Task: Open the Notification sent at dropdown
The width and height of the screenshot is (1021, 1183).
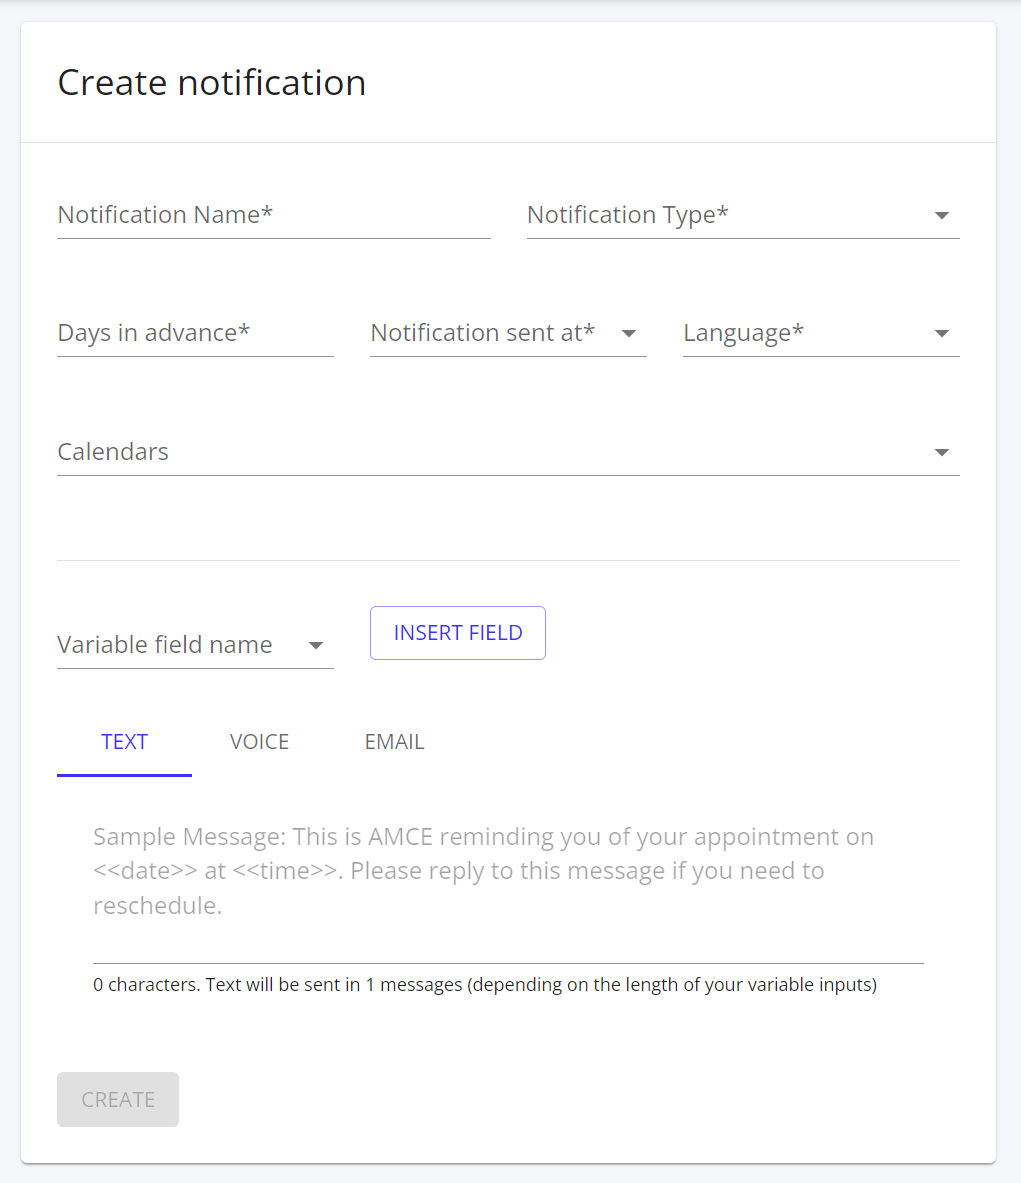Action: pyautogui.click(x=492, y=333)
